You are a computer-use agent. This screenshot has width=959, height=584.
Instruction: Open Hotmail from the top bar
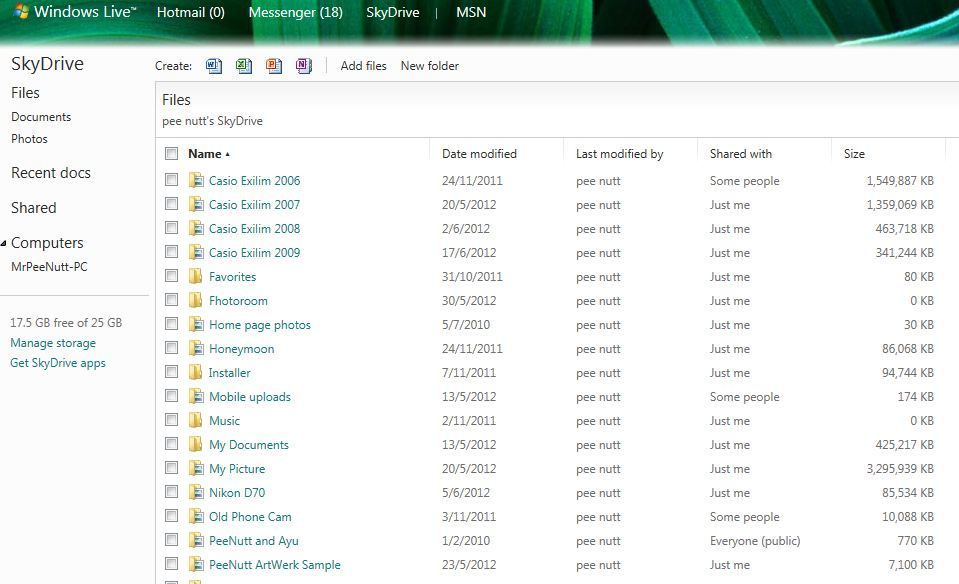pyautogui.click(x=190, y=13)
